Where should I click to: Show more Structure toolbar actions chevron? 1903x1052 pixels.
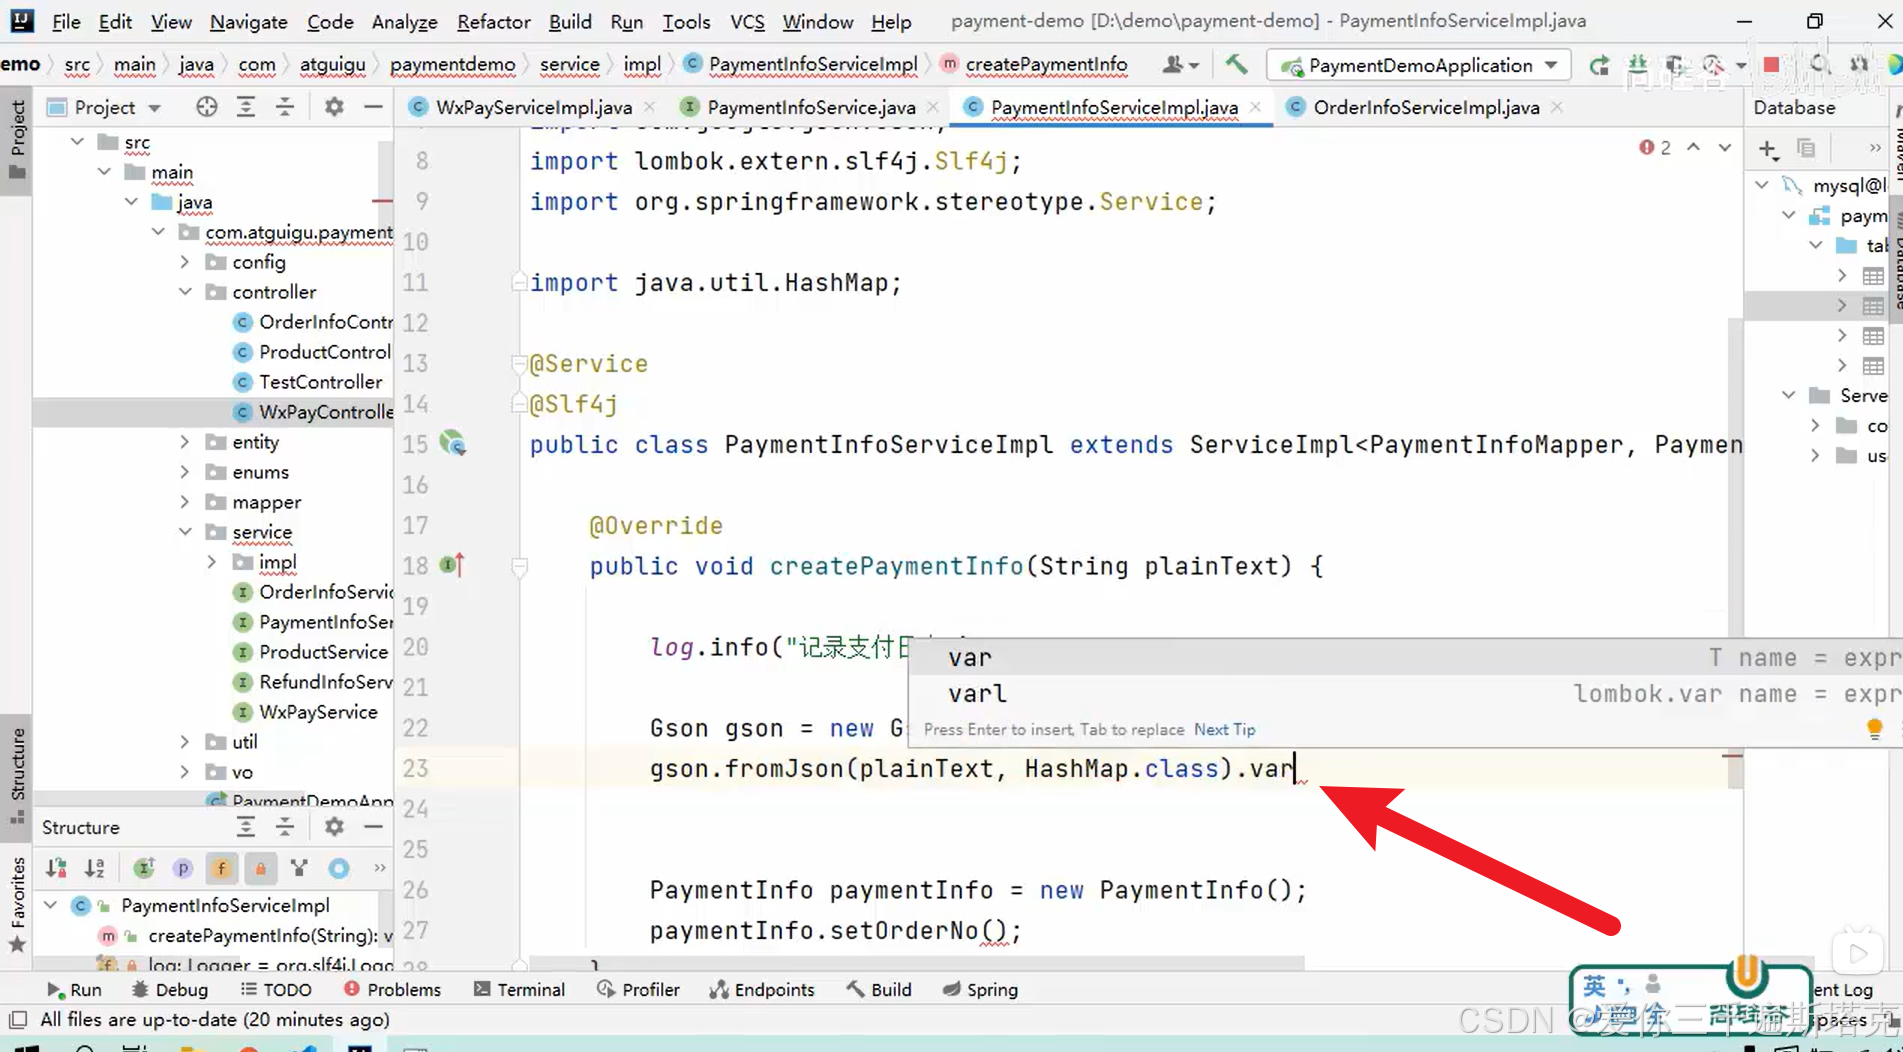pos(379,868)
